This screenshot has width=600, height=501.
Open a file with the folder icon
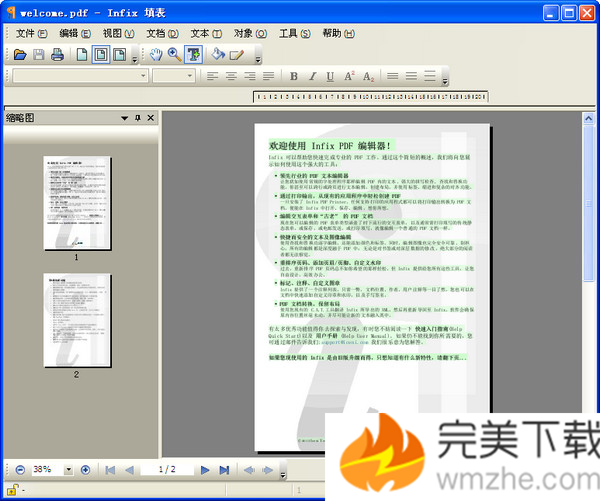point(20,55)
